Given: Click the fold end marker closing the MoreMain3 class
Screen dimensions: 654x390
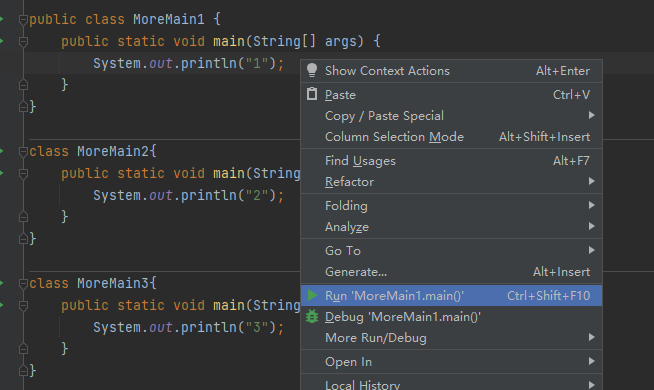Looking at the screenshot, I should point(23,370).
